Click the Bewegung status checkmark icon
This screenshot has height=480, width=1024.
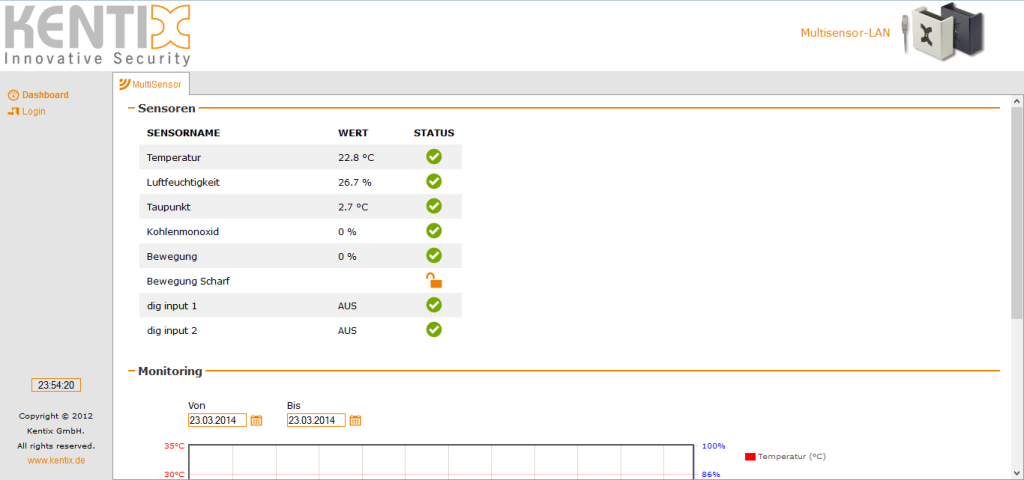(x=434, y=256)
